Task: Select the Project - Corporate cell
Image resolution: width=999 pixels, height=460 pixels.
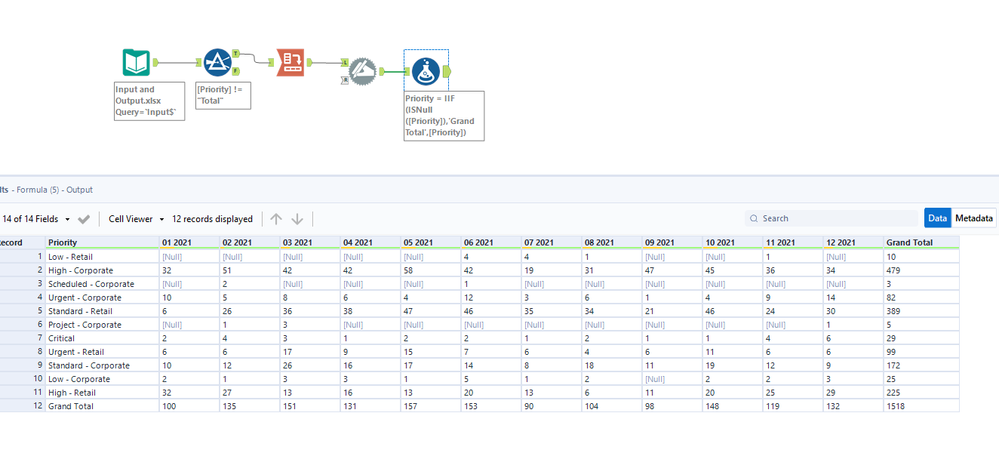Action: click(102, 324)
